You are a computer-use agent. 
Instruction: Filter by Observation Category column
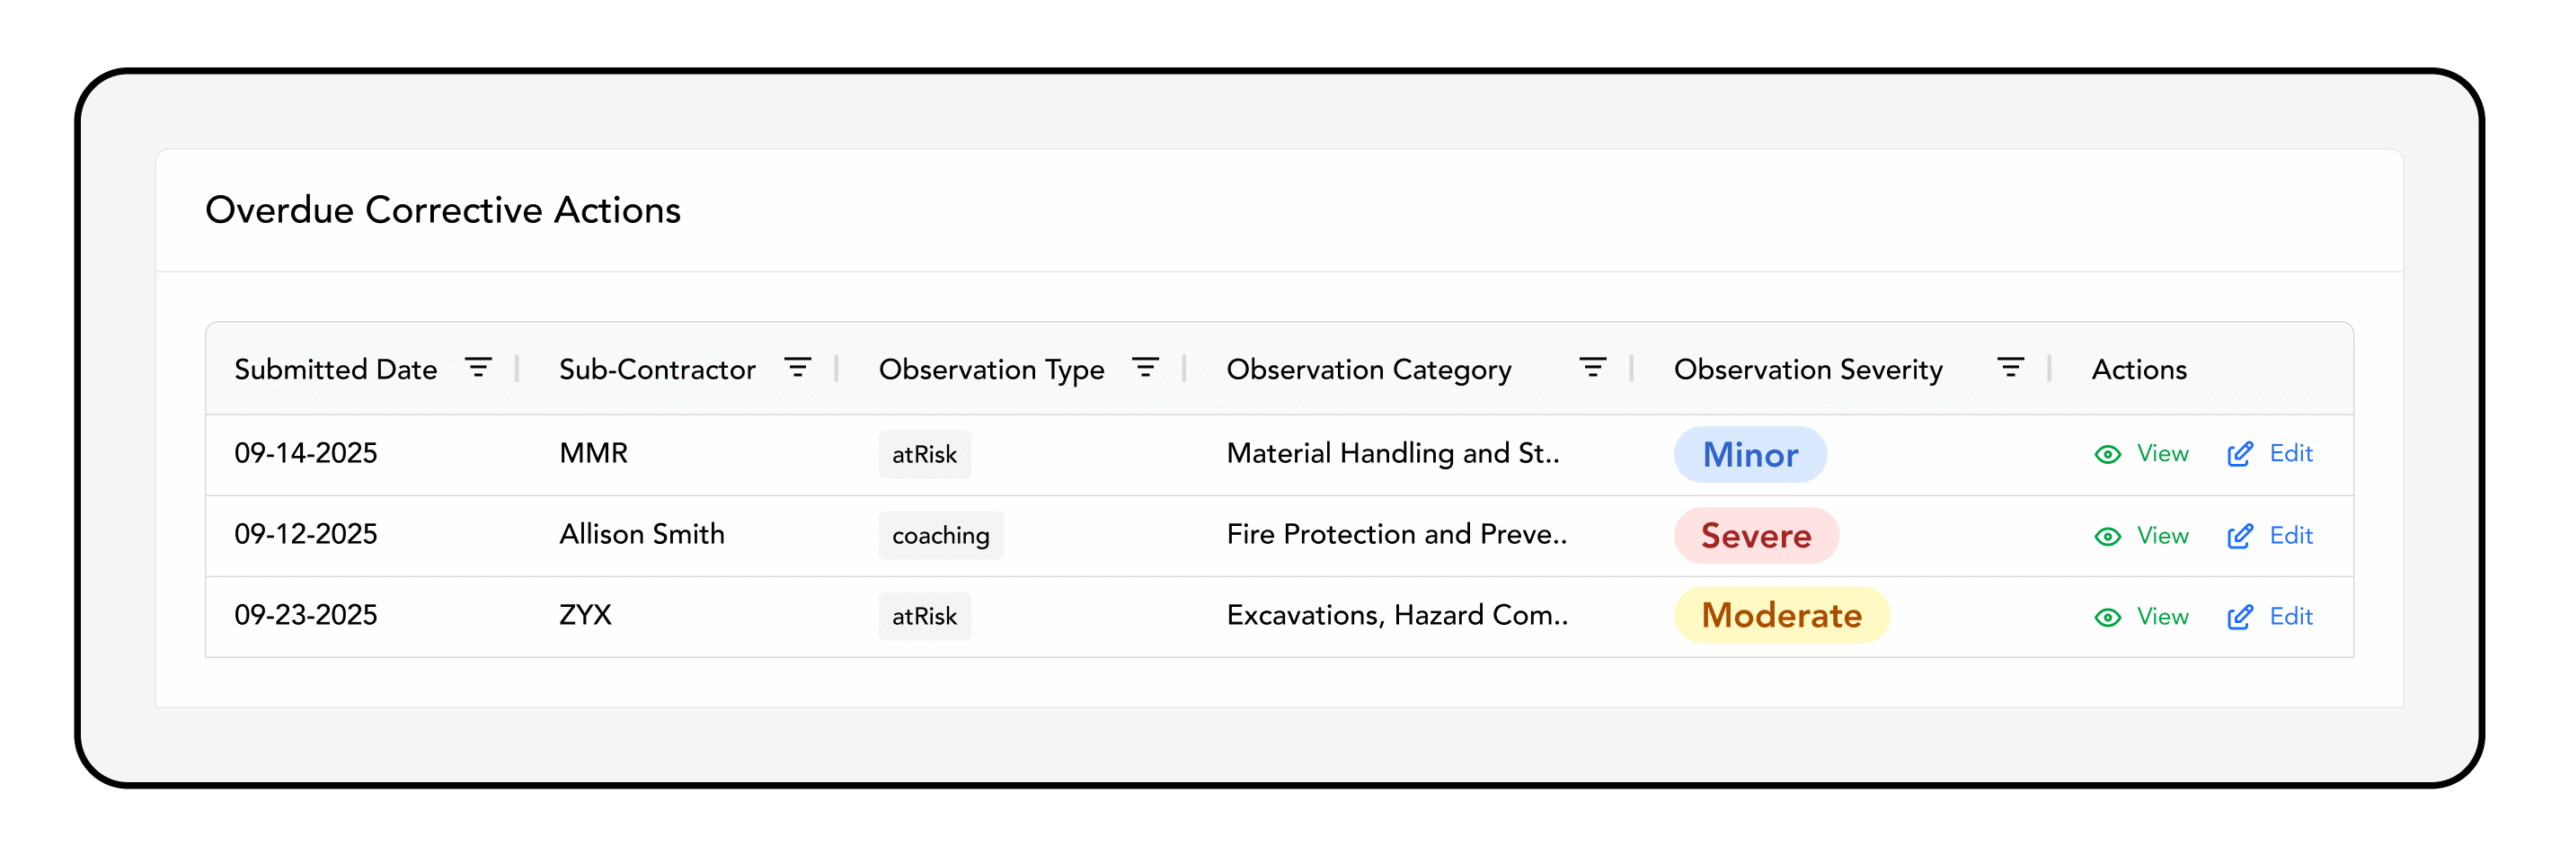[1592, 368]
